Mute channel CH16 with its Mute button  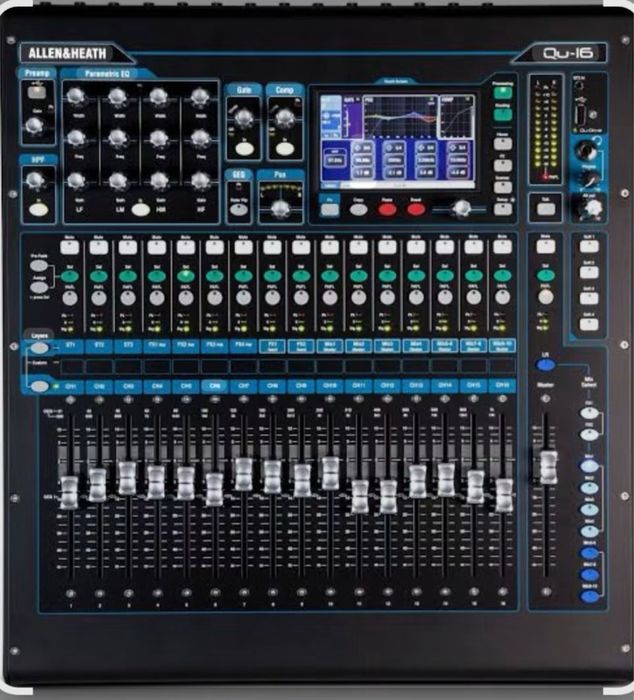point(503,247)
